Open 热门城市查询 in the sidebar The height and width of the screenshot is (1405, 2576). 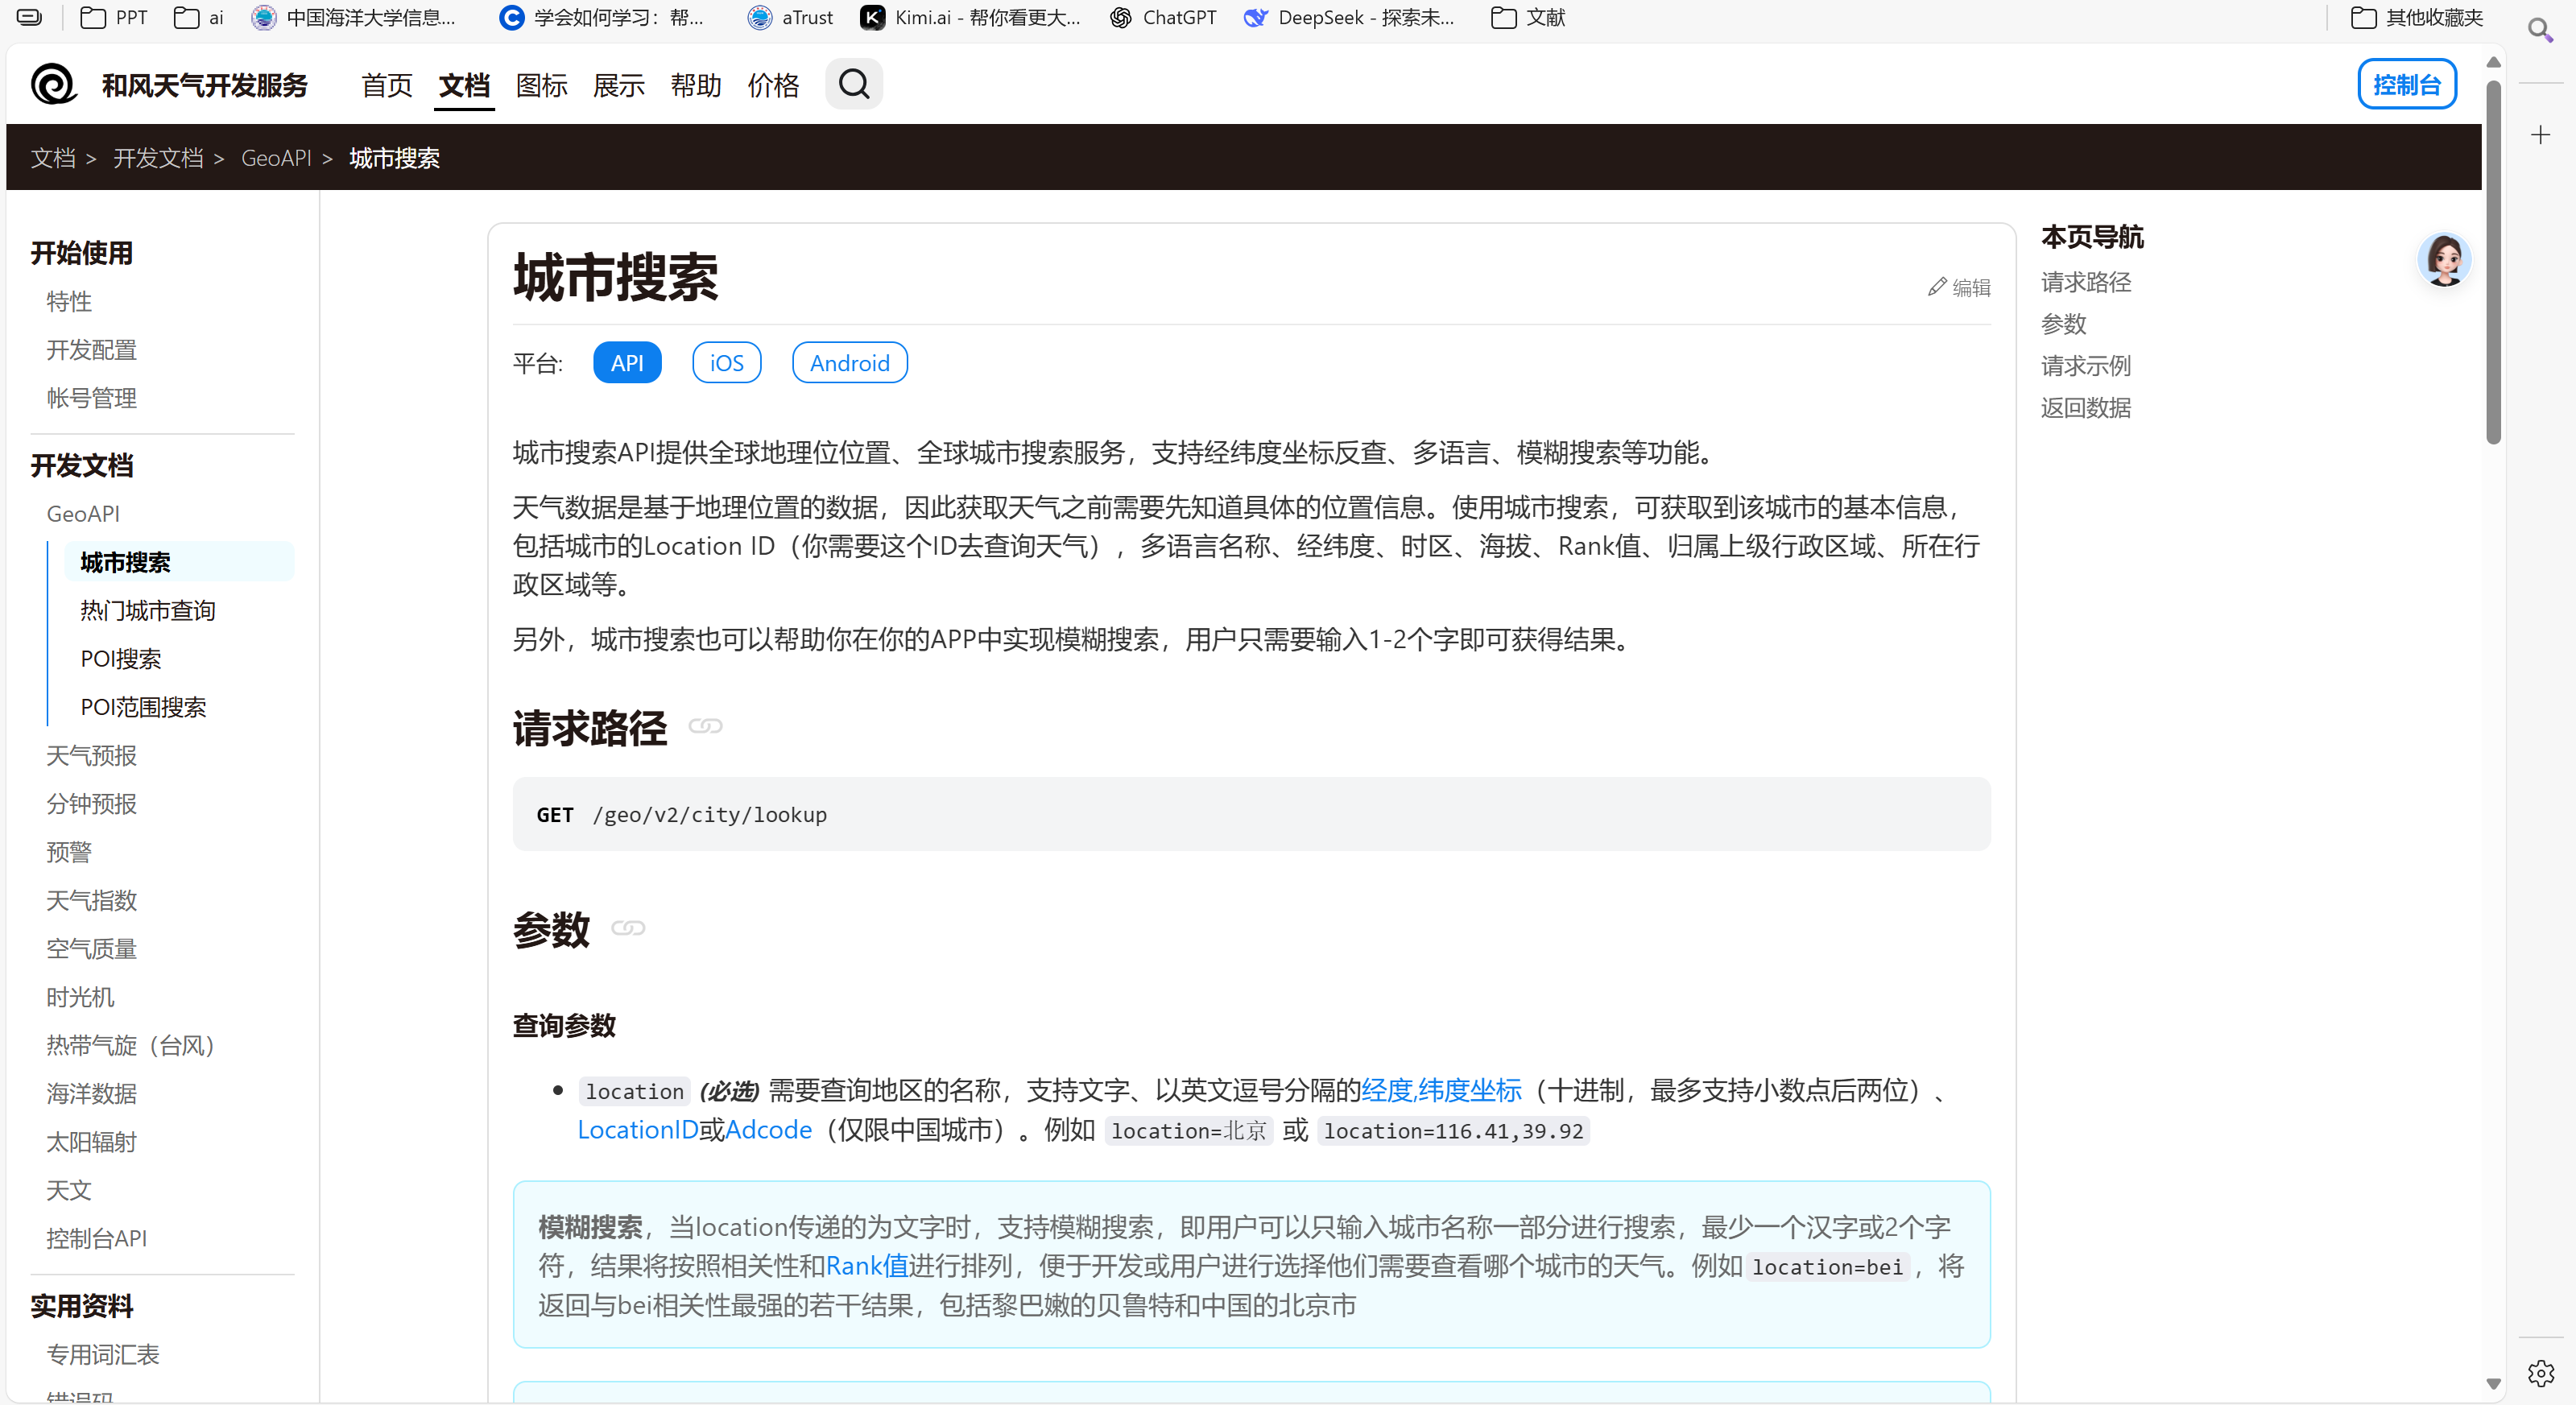click(x=148, y=611)
